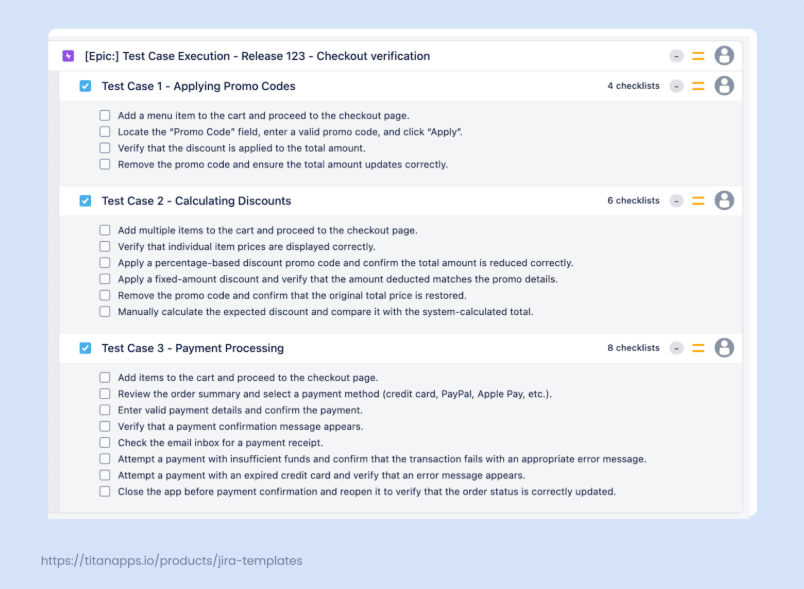804x589 pixels.
Task: Click the assignee avatar for Test Case 1
Action: (x=724, y=86)
